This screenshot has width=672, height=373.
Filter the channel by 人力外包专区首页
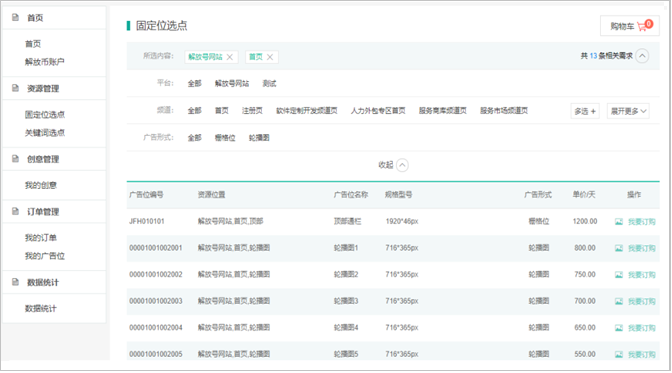tap(378, 111)
